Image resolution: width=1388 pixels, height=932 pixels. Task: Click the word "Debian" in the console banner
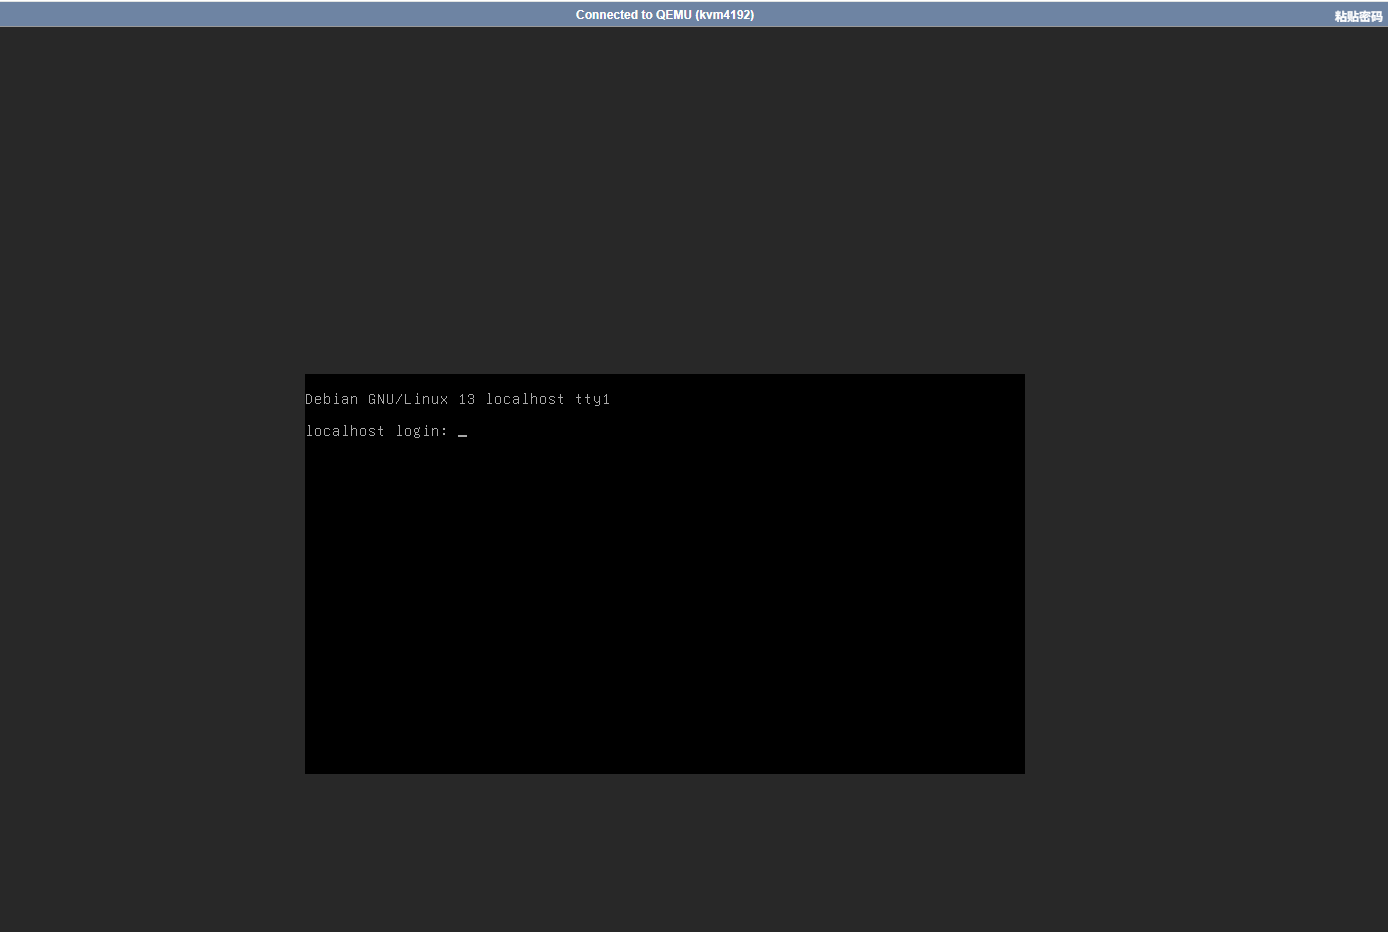click(x=331, y=399)
